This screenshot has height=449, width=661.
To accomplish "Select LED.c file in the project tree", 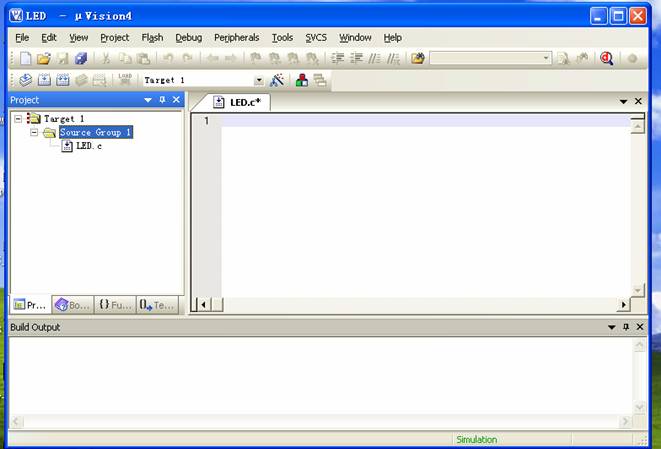I will (x=88, y=146).
